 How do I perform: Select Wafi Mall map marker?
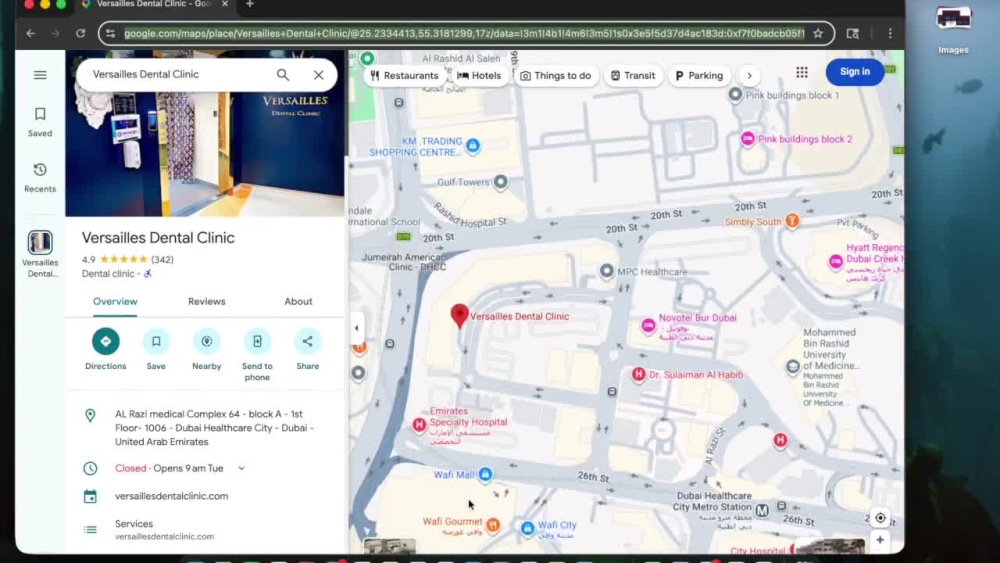[485, 474]
